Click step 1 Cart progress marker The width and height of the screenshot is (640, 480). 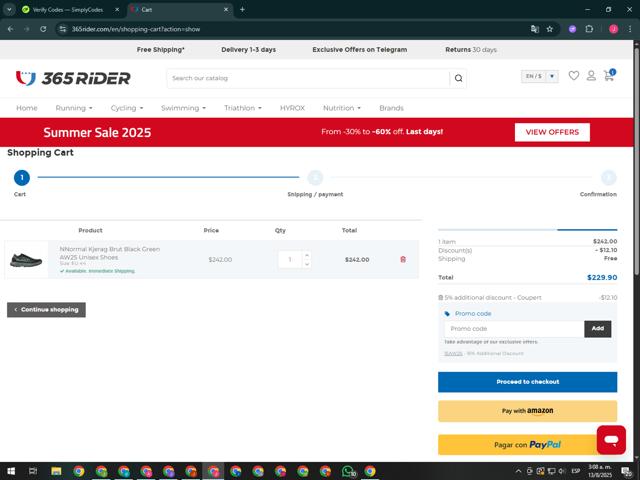click(x=22, y=178)
